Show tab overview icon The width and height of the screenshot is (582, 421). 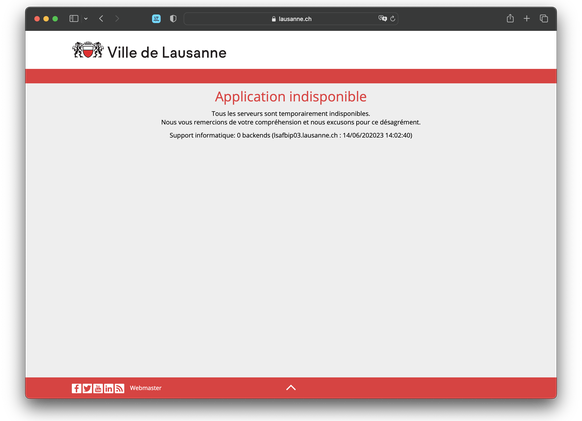[x=544, y=18]
